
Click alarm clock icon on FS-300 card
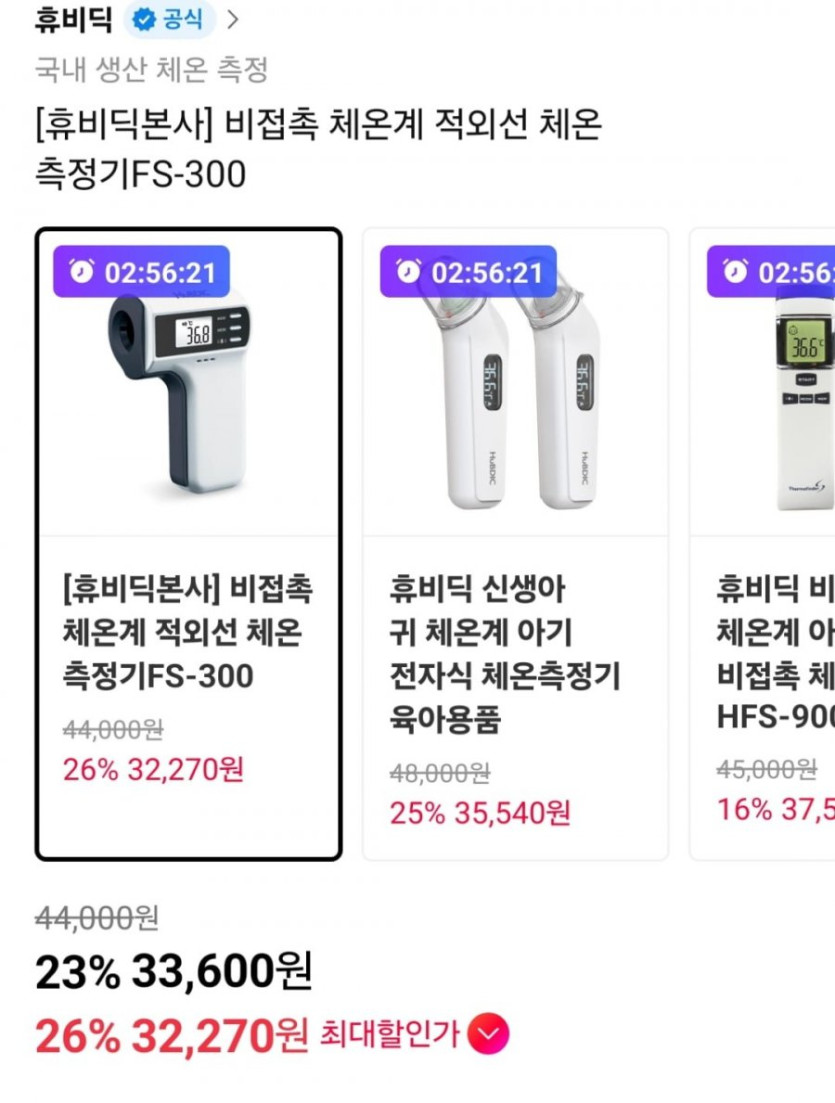82,272
